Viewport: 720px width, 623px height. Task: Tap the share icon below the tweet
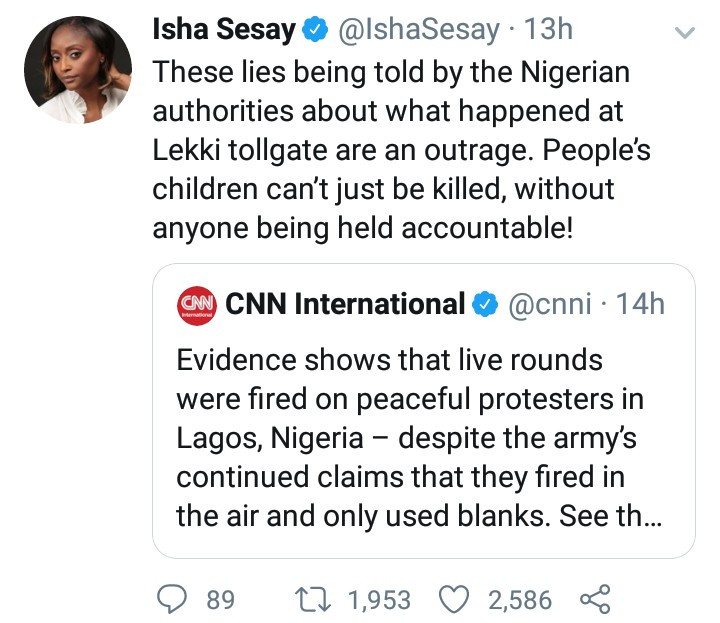click(594, 599)
